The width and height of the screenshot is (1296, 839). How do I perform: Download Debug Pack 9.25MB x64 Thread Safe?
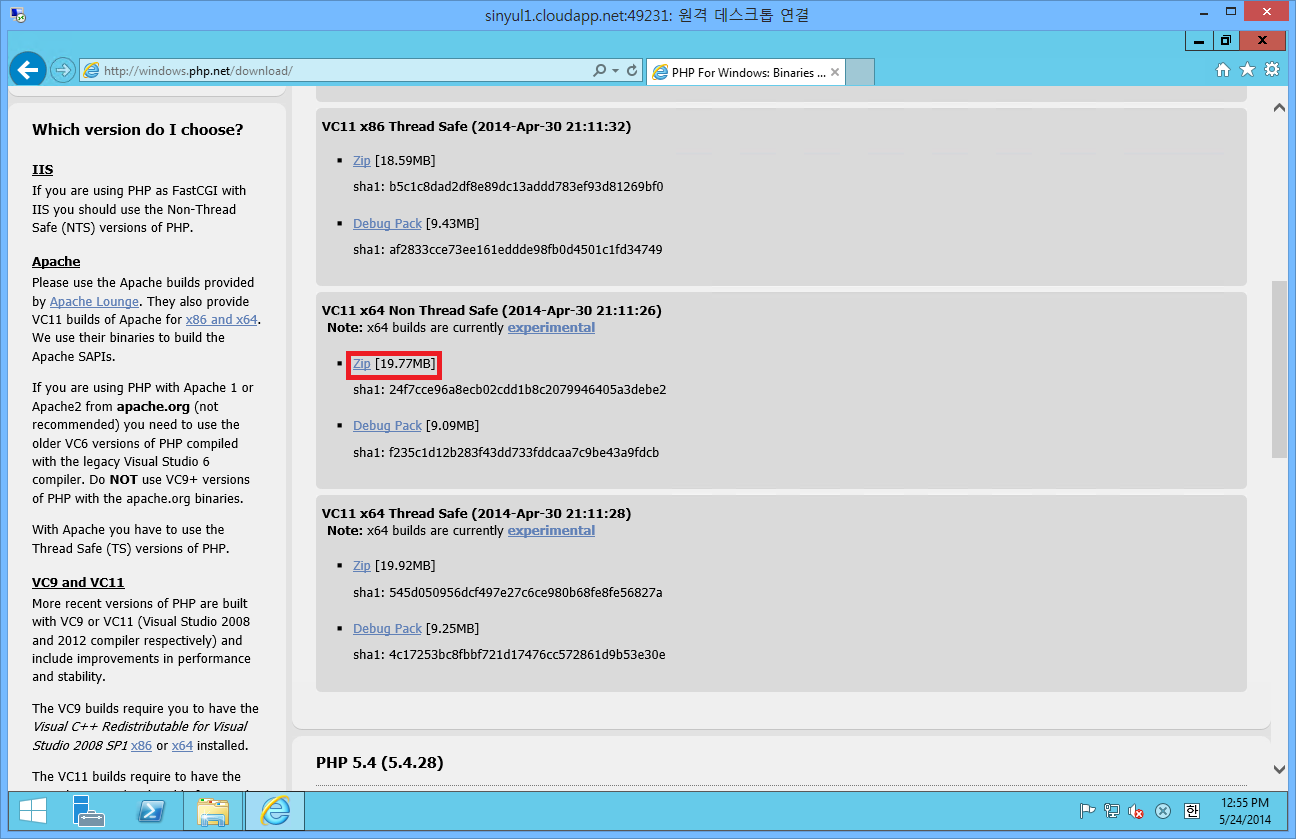point(387,629)
